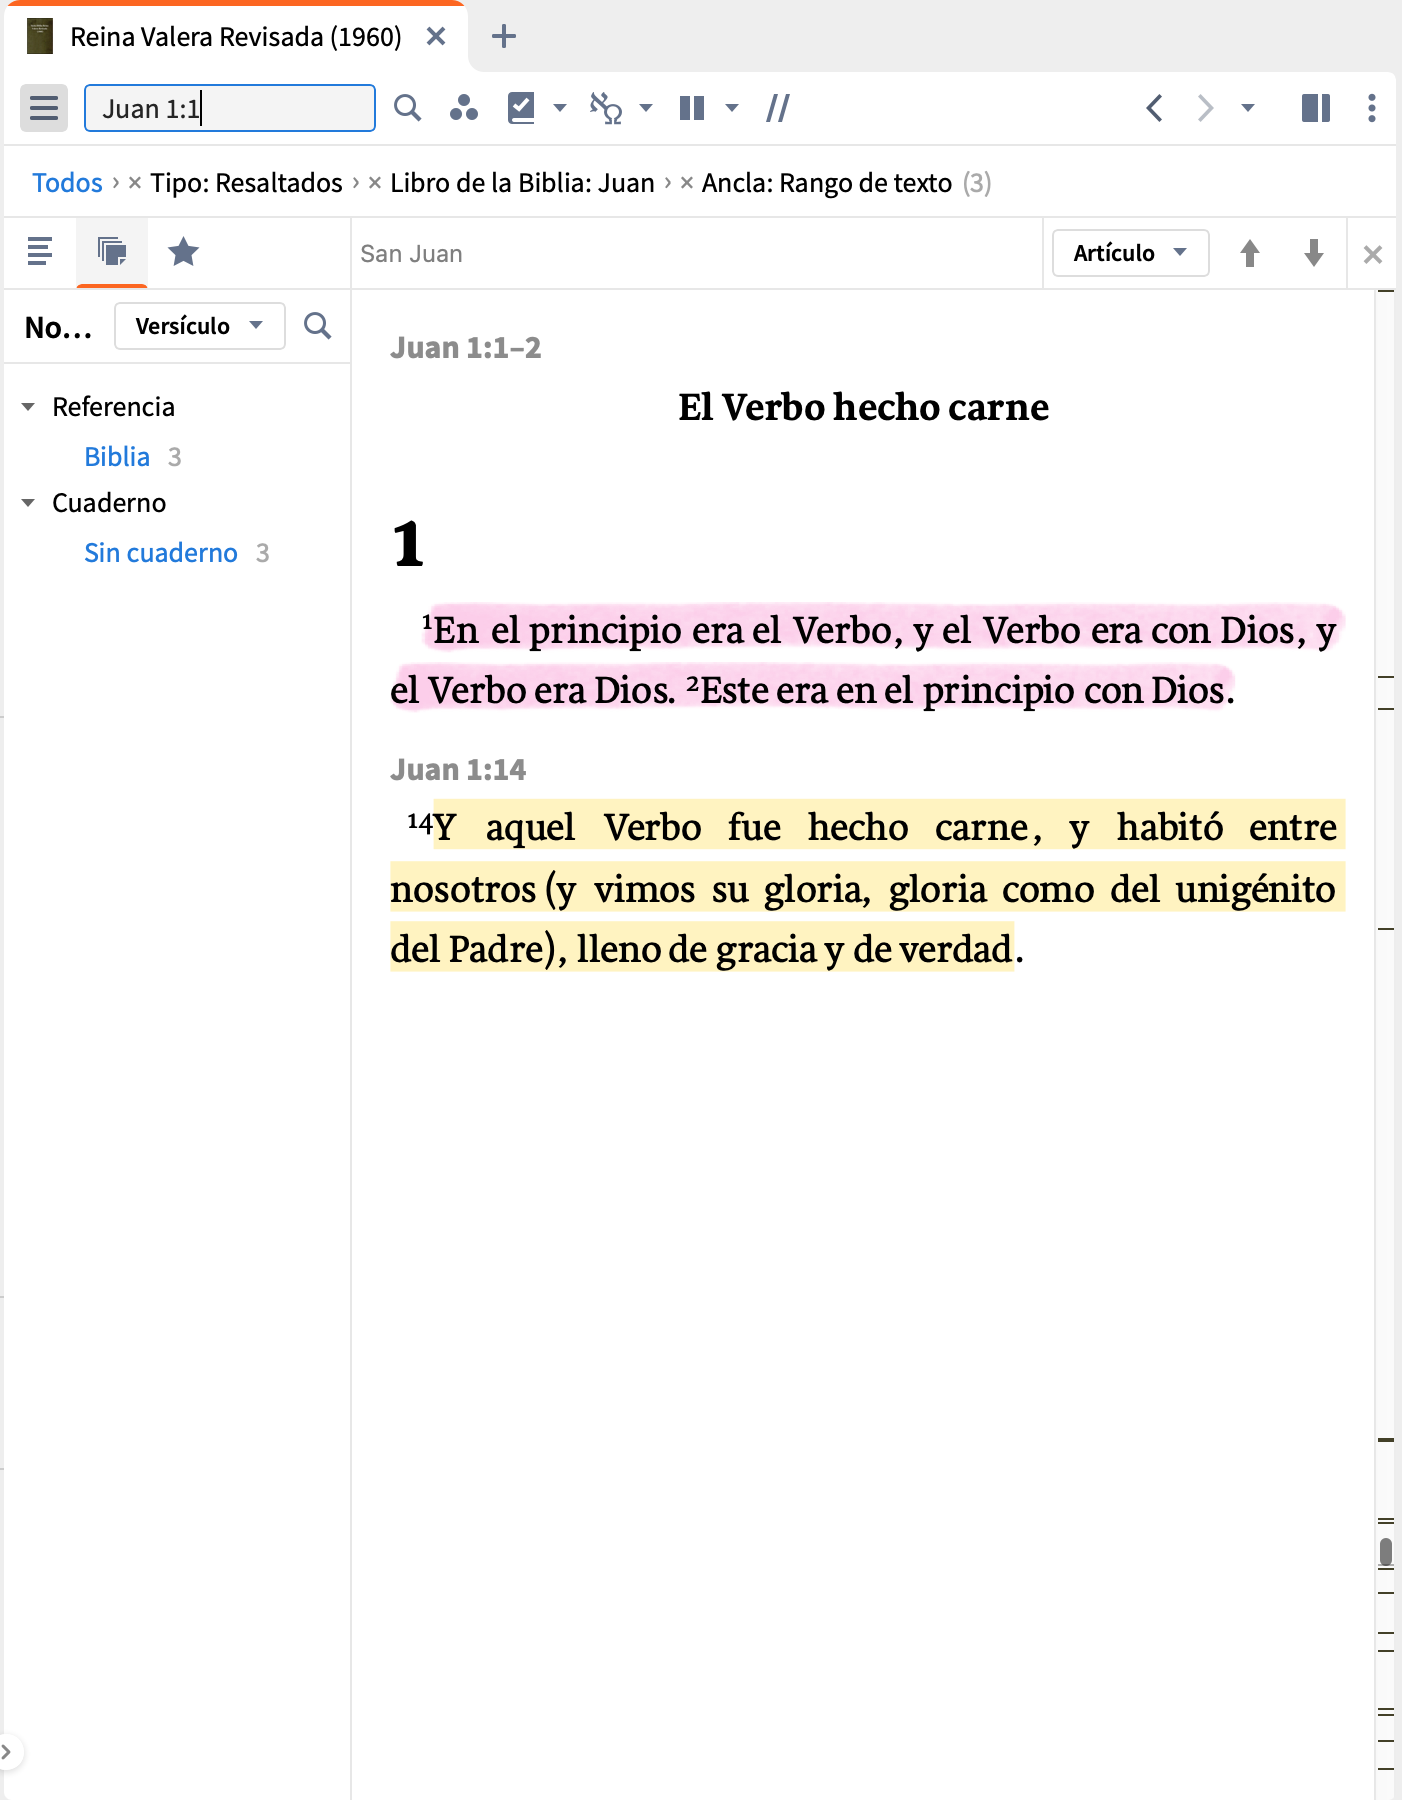Click the parallel resources slashes icon
Screen dimensions: 1402x1800
click(778, 108)
